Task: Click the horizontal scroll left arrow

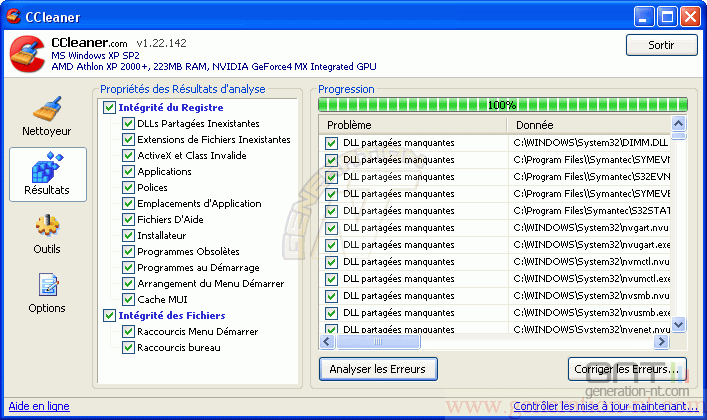Action: 327,342
